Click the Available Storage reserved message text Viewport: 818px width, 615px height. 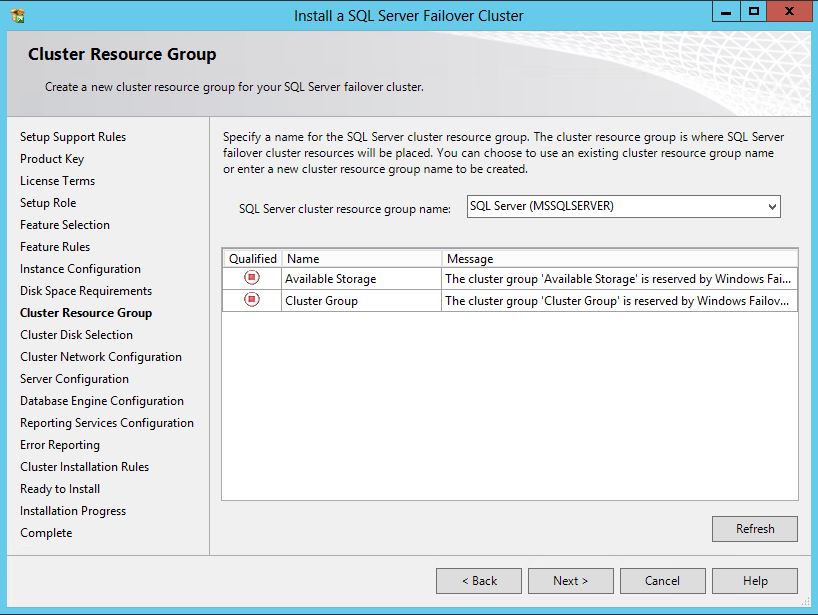coord(618,279)
